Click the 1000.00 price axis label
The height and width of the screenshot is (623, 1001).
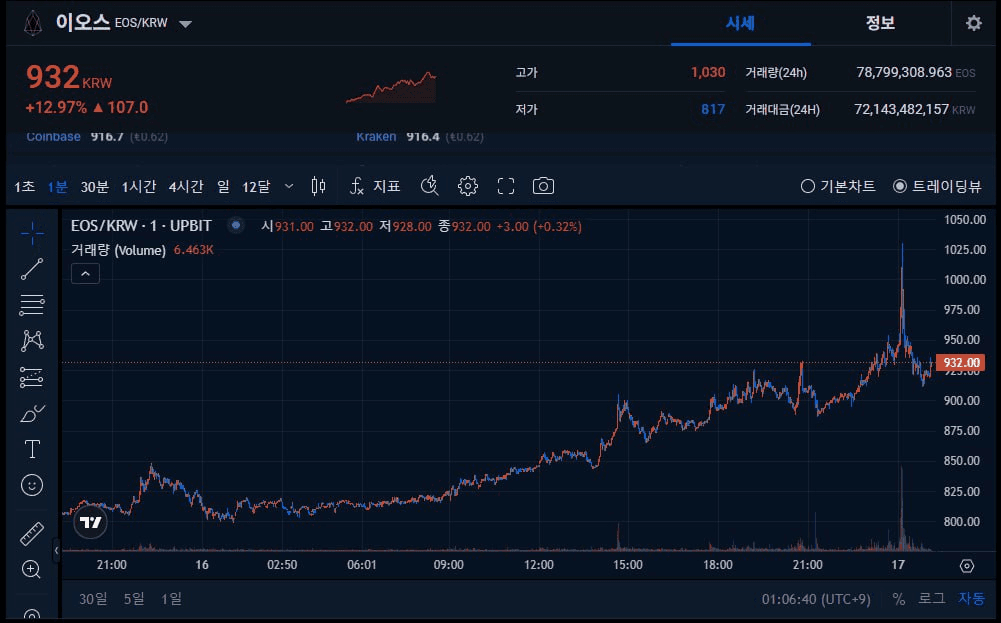click(x=965, y=280)
